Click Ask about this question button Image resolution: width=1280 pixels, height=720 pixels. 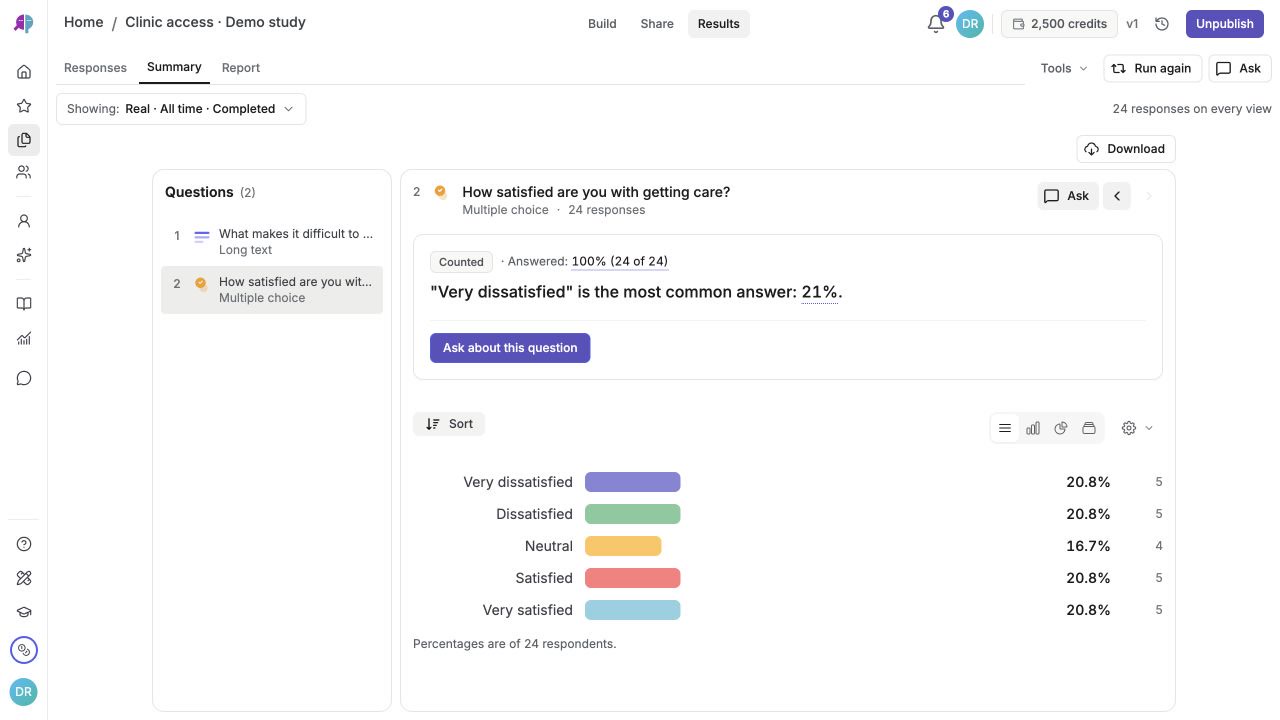tap(510, 348)
